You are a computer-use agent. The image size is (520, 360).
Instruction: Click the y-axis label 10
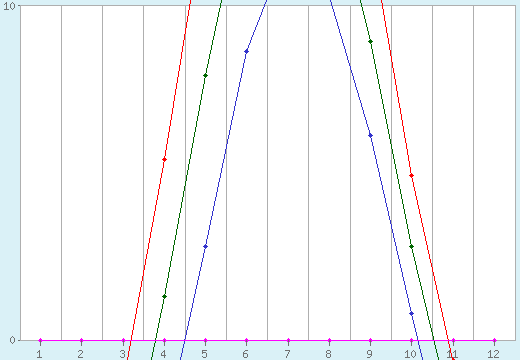click(x=9, y=6)
